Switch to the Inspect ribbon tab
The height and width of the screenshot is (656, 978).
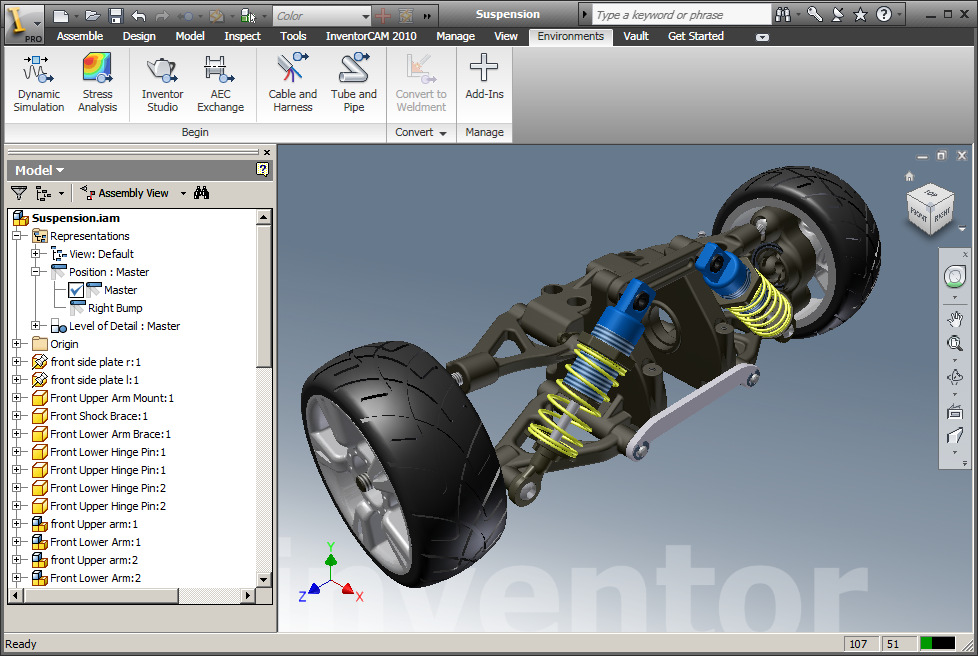242,36
